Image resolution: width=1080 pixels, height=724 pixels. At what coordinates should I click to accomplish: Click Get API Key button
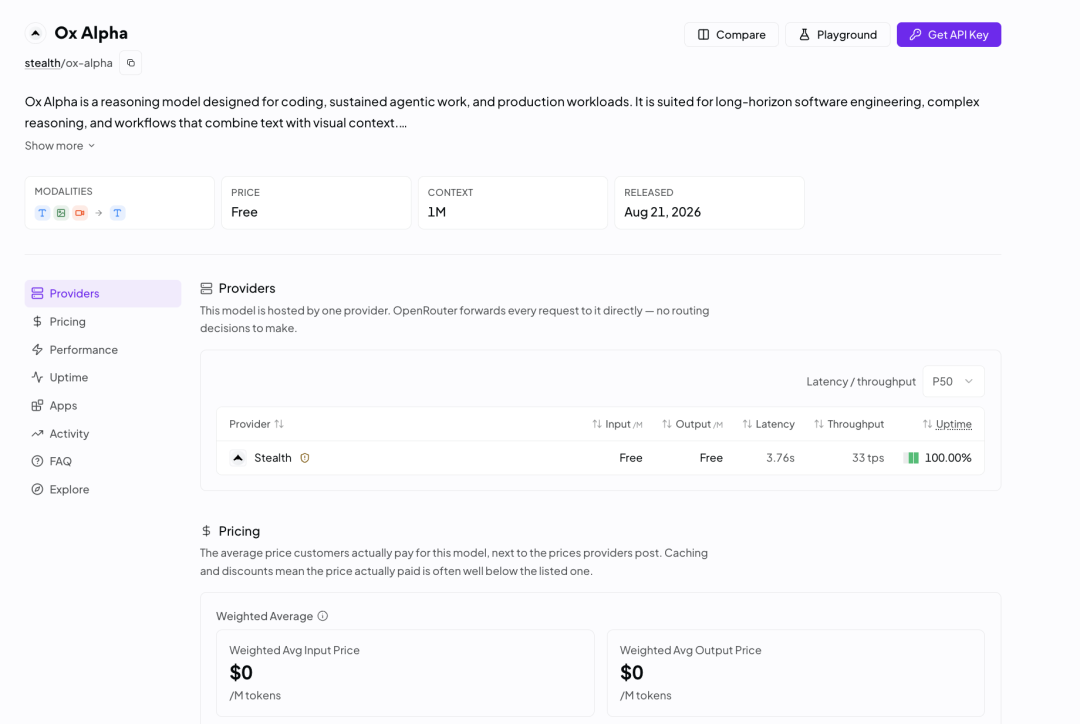(x=948, y=34)
